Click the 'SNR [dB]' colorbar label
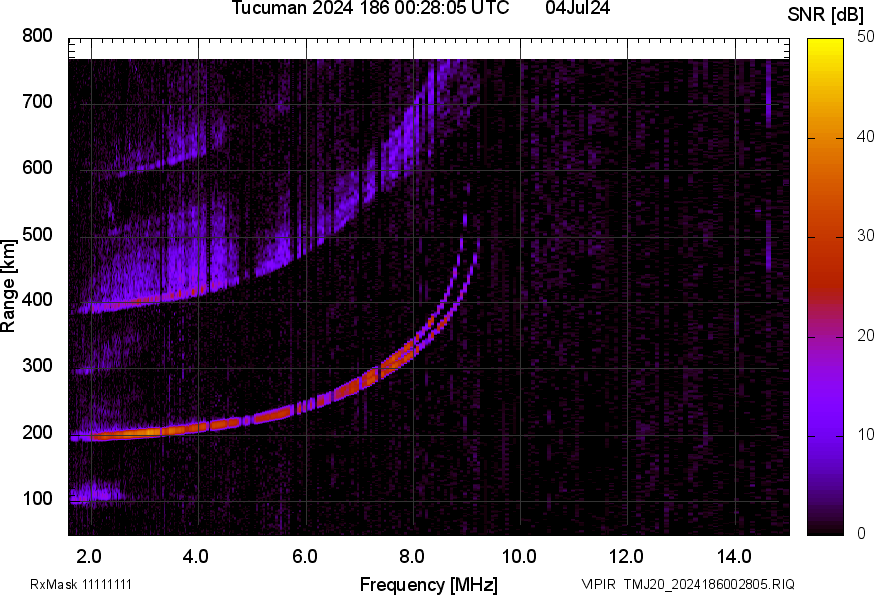Screen dimensions: 874x595 [x=825, y=15]
